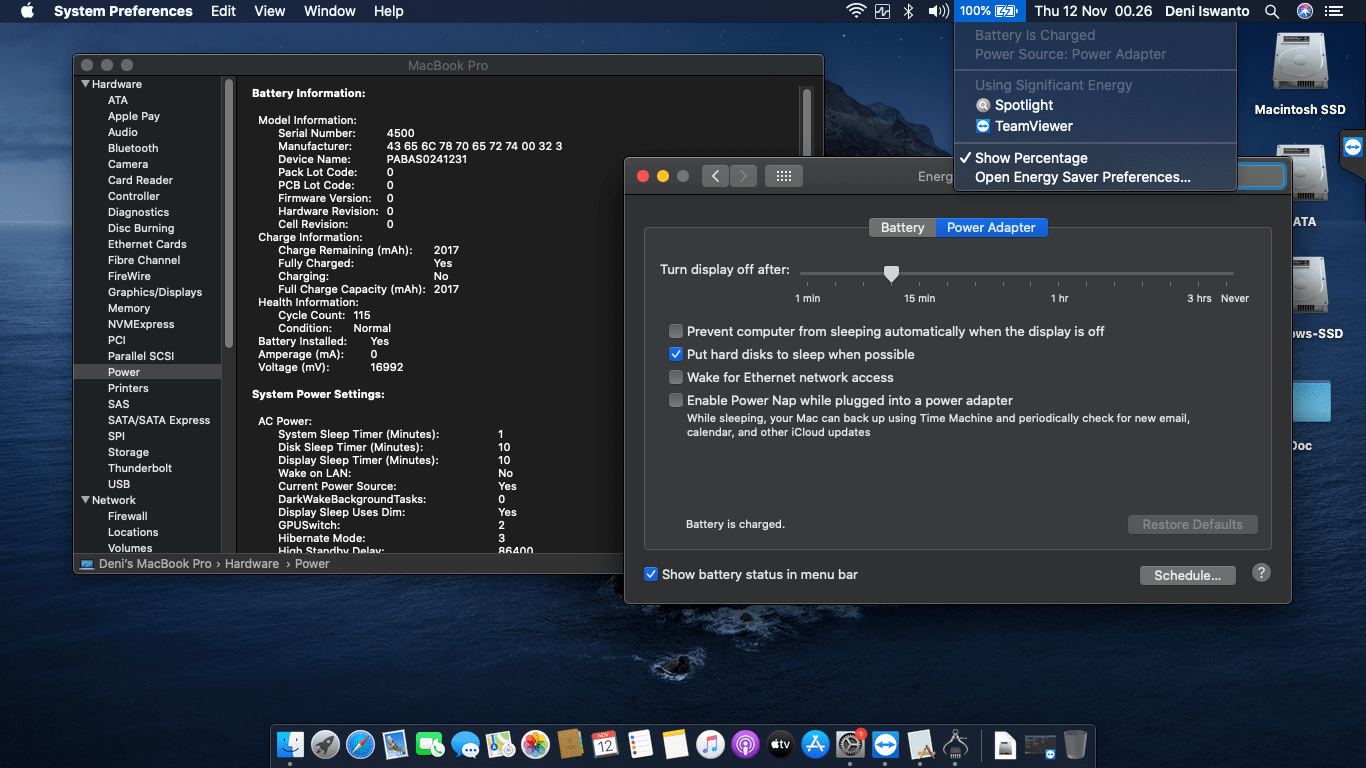Open the Apple menu

[x=27, y=11]
